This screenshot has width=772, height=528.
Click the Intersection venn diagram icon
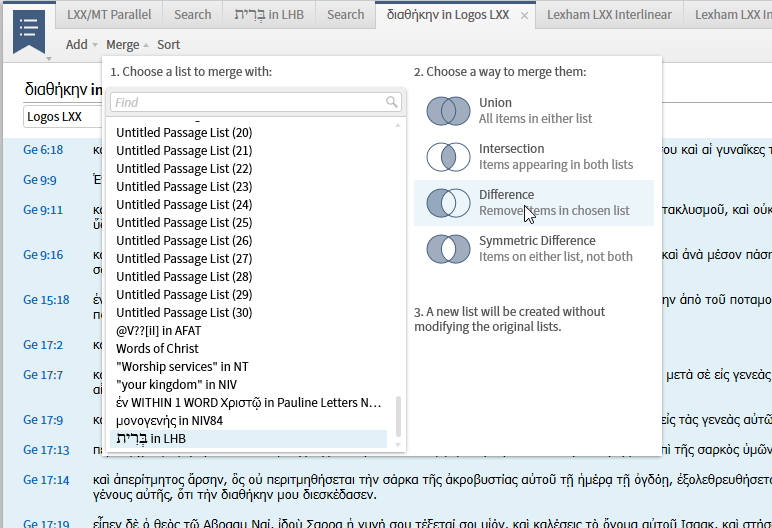[x=448, y=157]
